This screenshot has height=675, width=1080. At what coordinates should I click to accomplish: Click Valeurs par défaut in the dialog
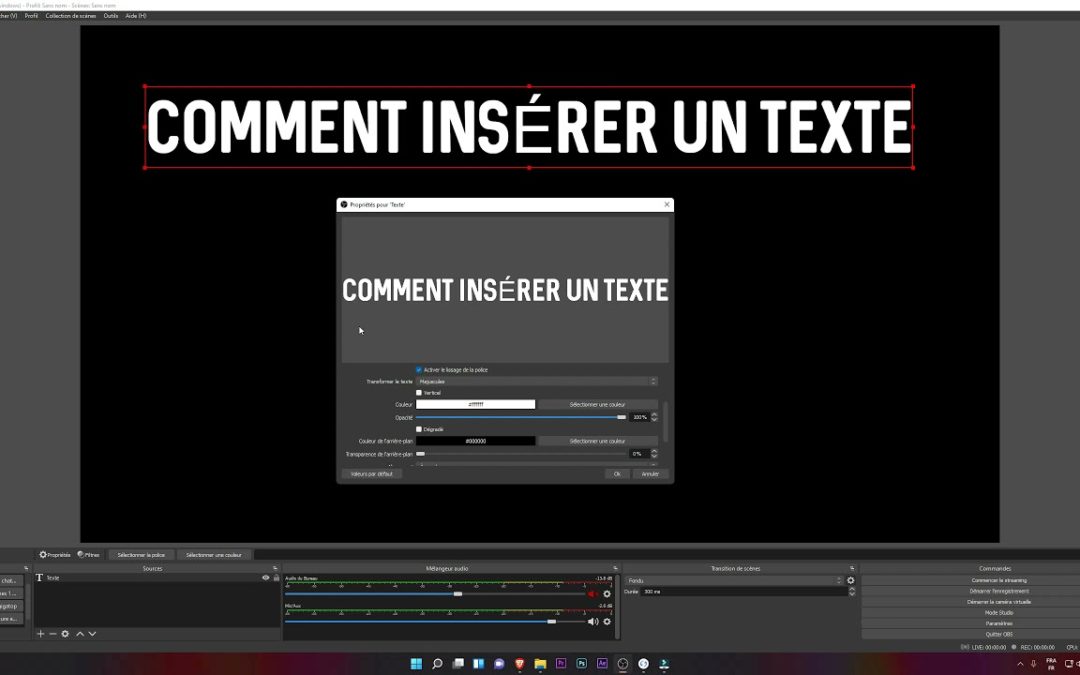coord(371,473)
